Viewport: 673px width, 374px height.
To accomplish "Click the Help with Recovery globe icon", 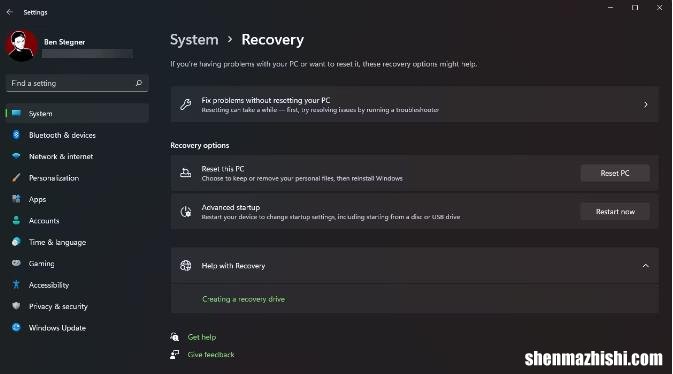I will pyautogui.click(x=185, y=265).
